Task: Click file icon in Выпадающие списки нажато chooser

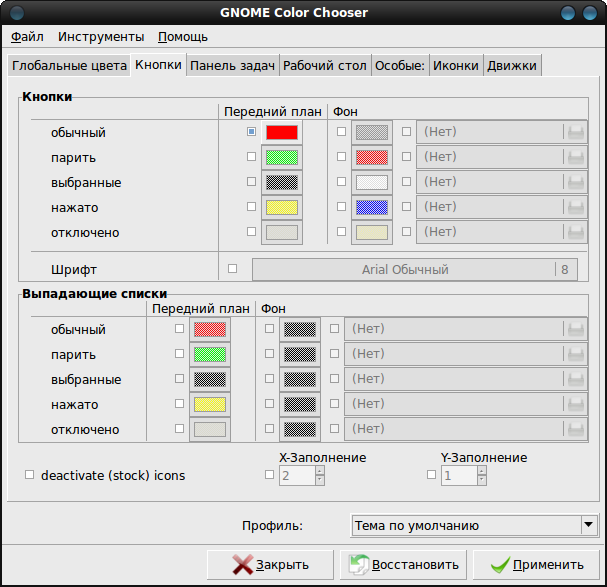Action: click(576, 404)
